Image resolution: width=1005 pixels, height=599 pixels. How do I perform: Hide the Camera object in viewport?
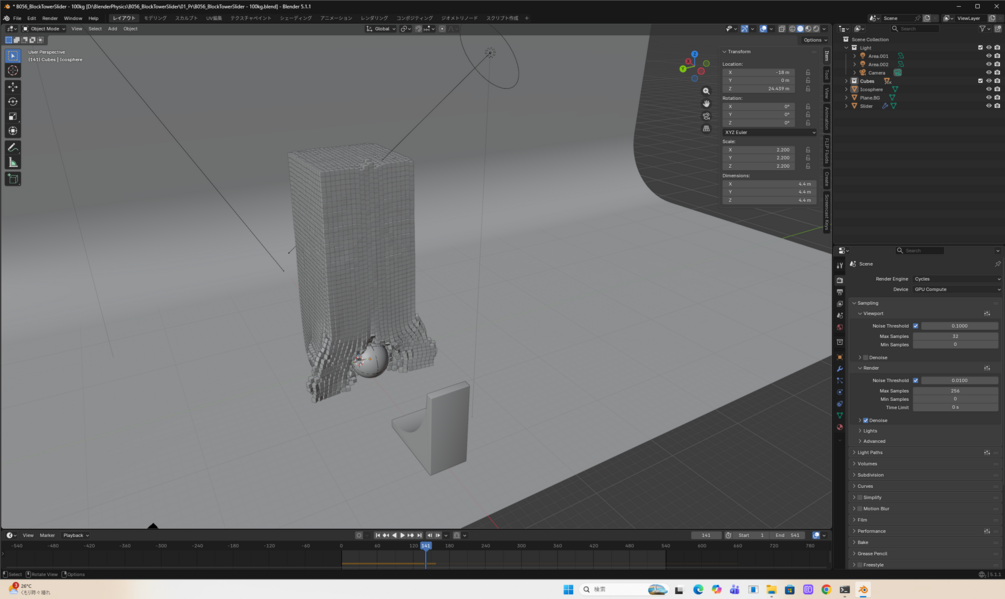(x=989, y=72)
